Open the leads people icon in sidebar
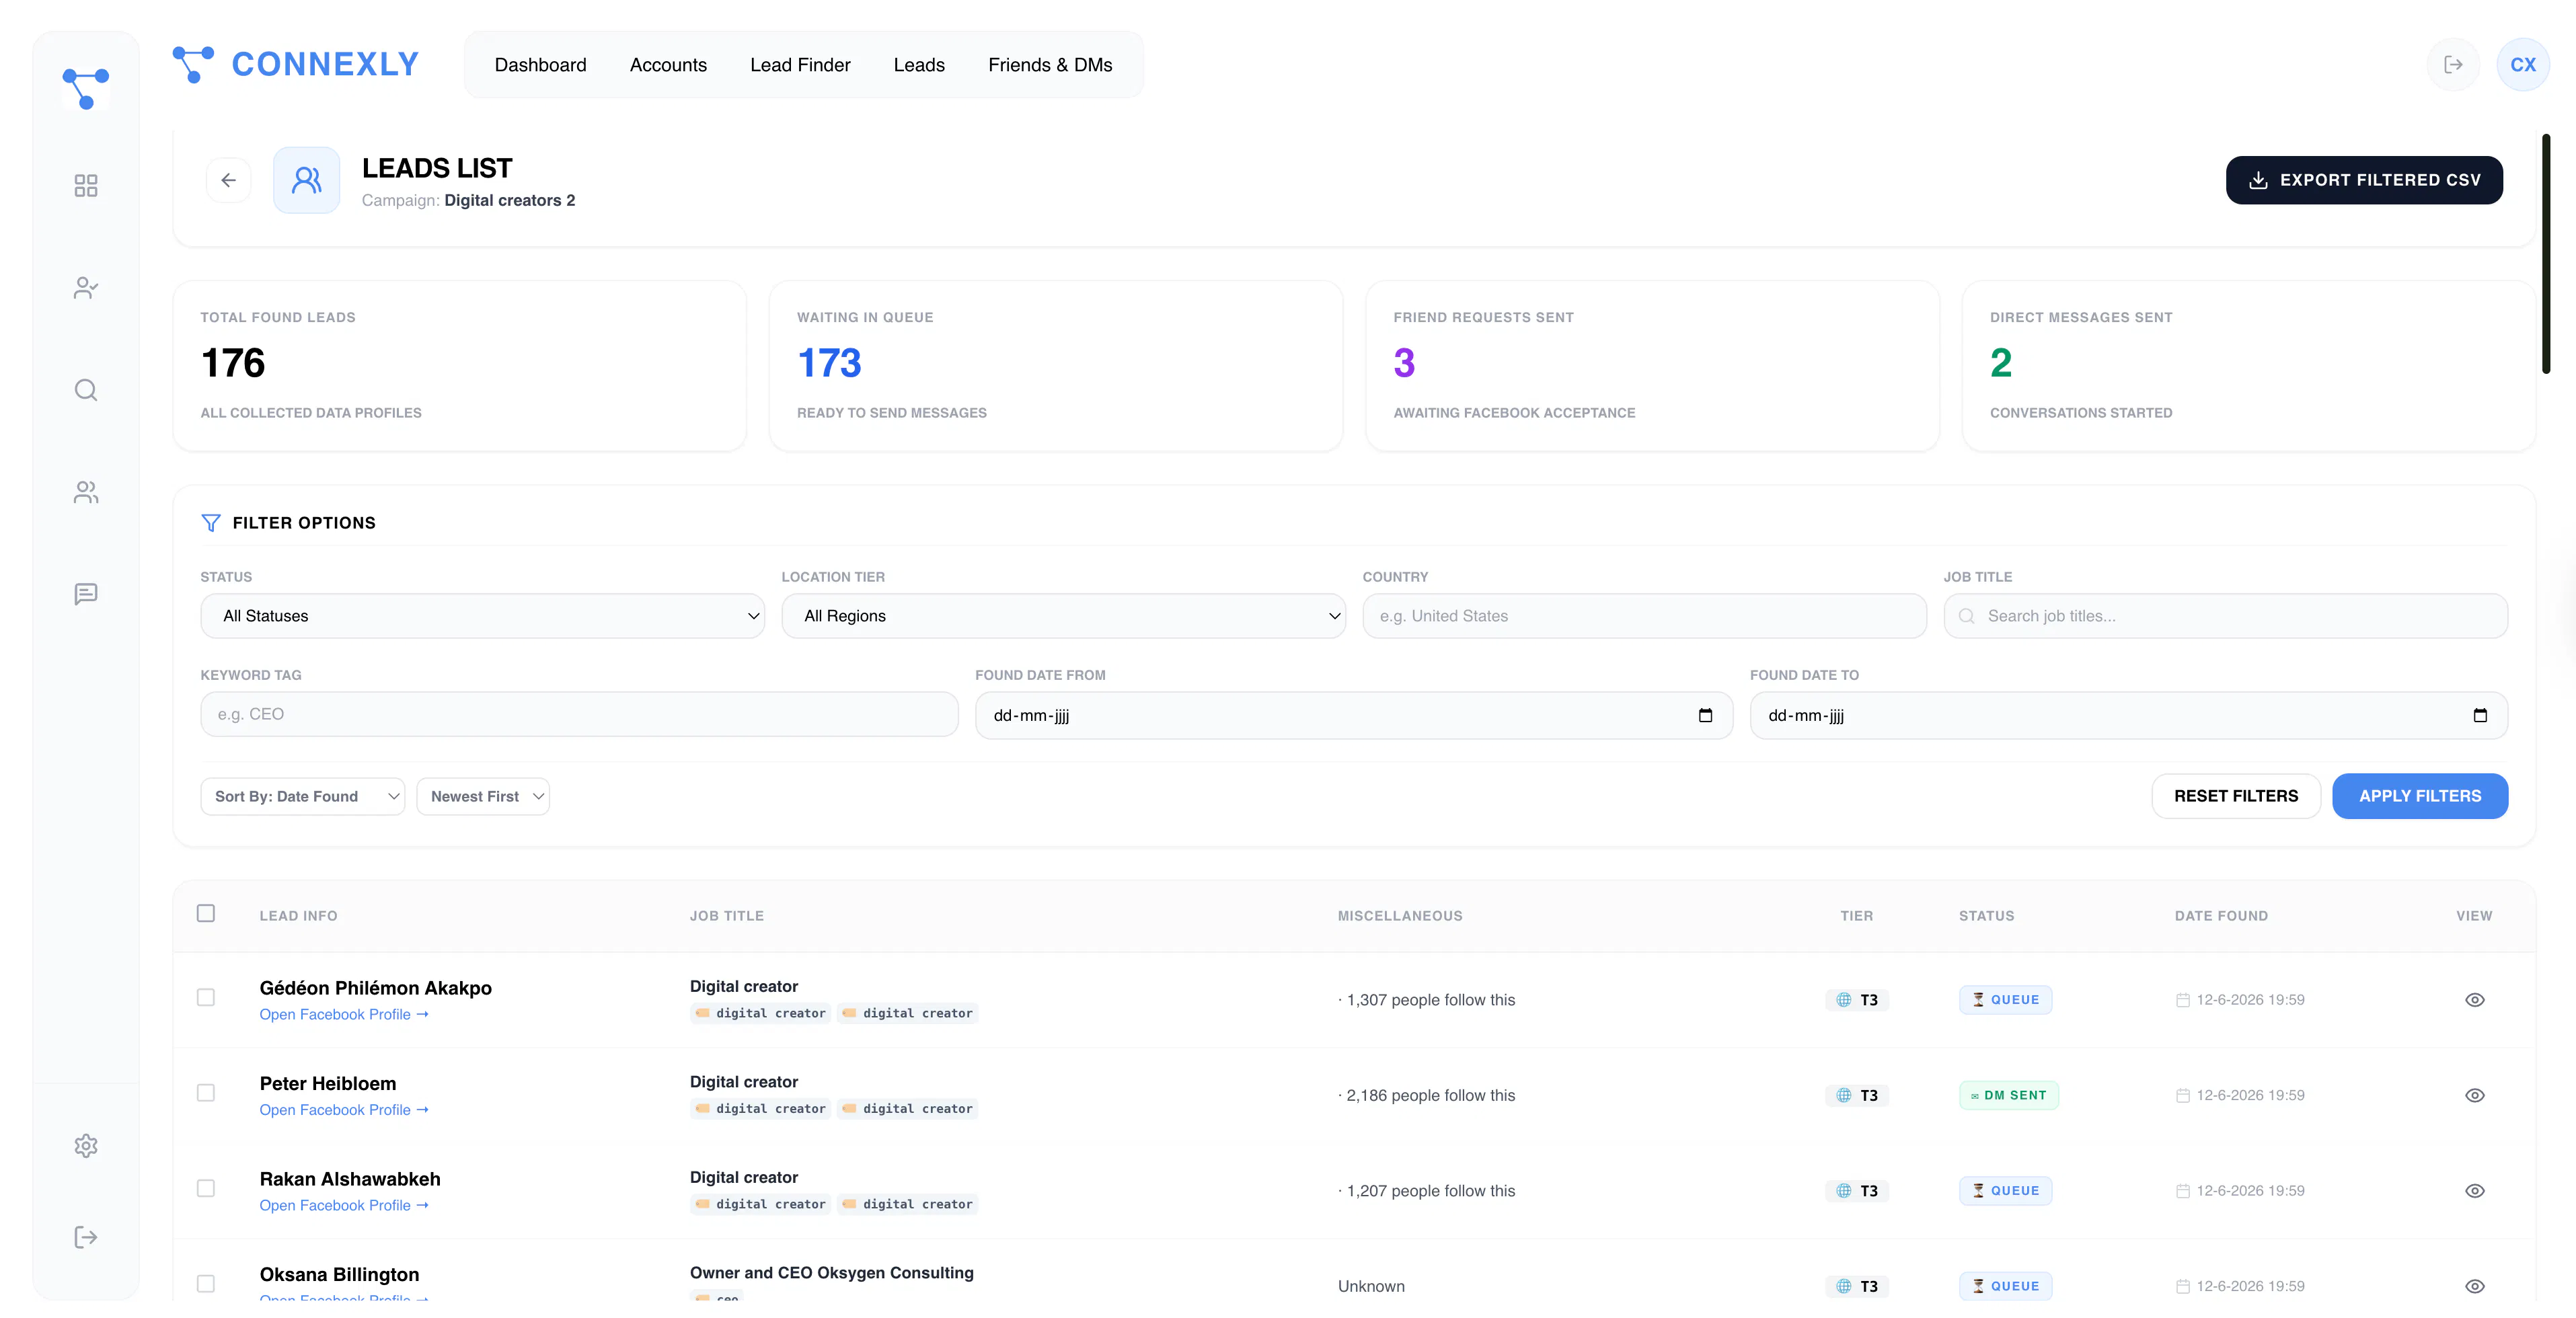This screenshot has height=1318, width=2576. click(x=86, y=492)
